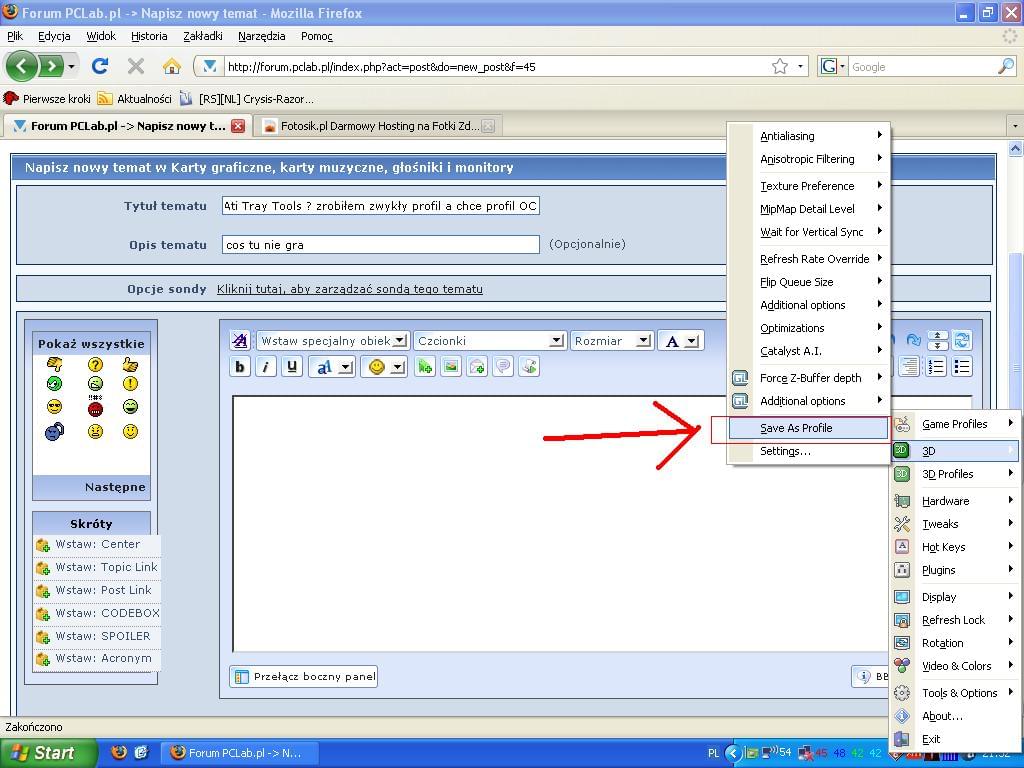This screenshot has width=1024, height=768.
Task: Click the insert image icon in editor
Action: (x=451, y=367)
